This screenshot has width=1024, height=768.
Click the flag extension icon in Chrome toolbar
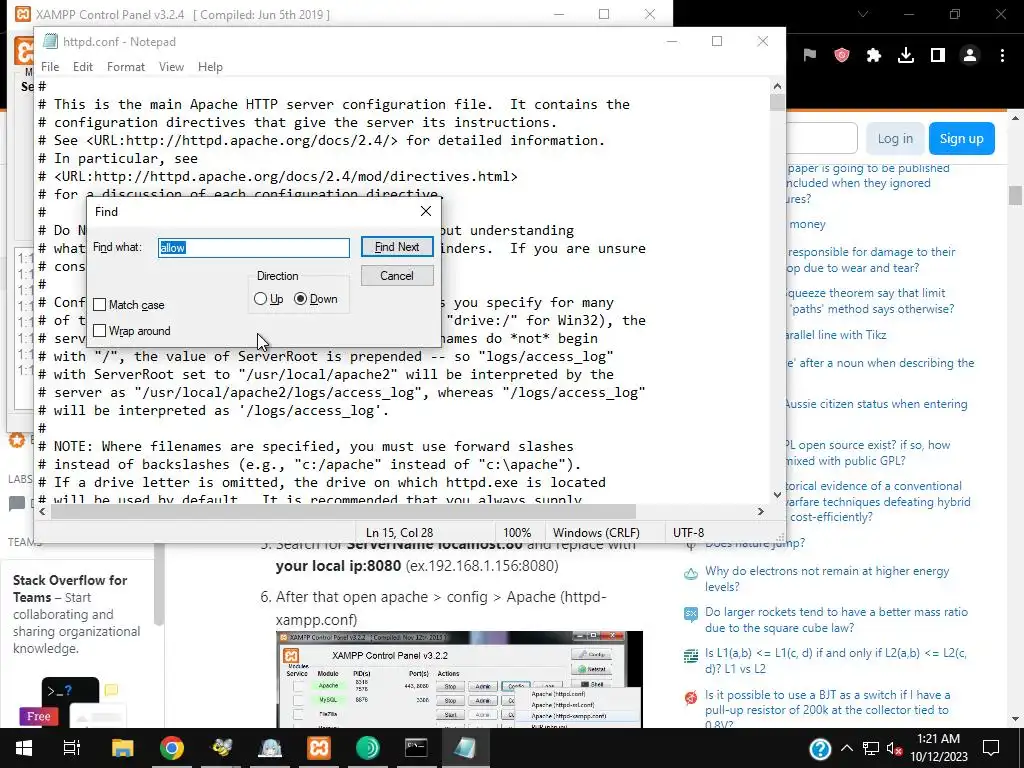[810, 56]
